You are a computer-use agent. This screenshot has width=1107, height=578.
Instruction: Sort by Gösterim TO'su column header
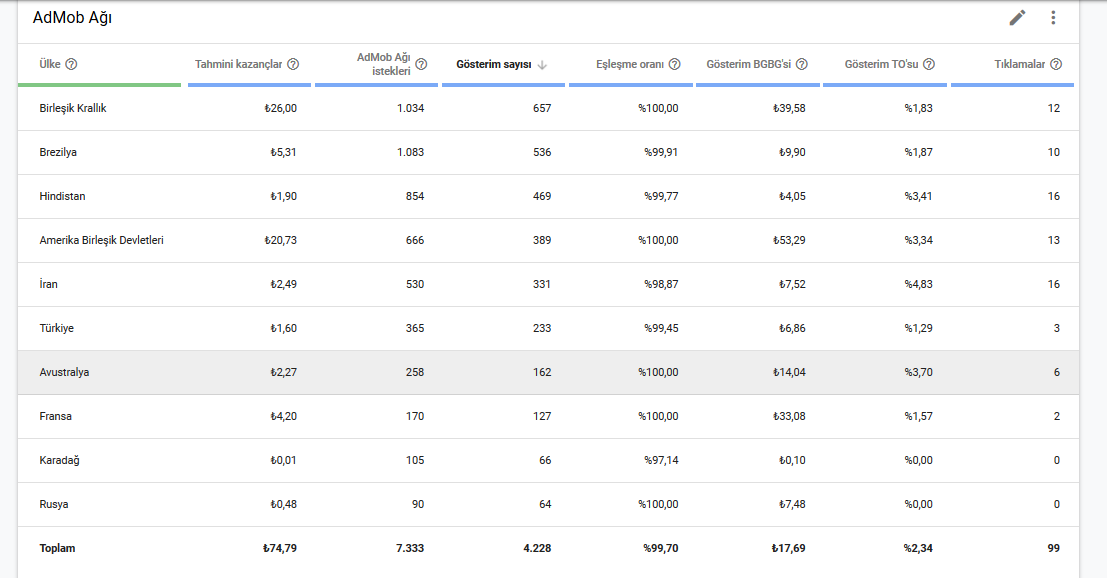[881, 64]
